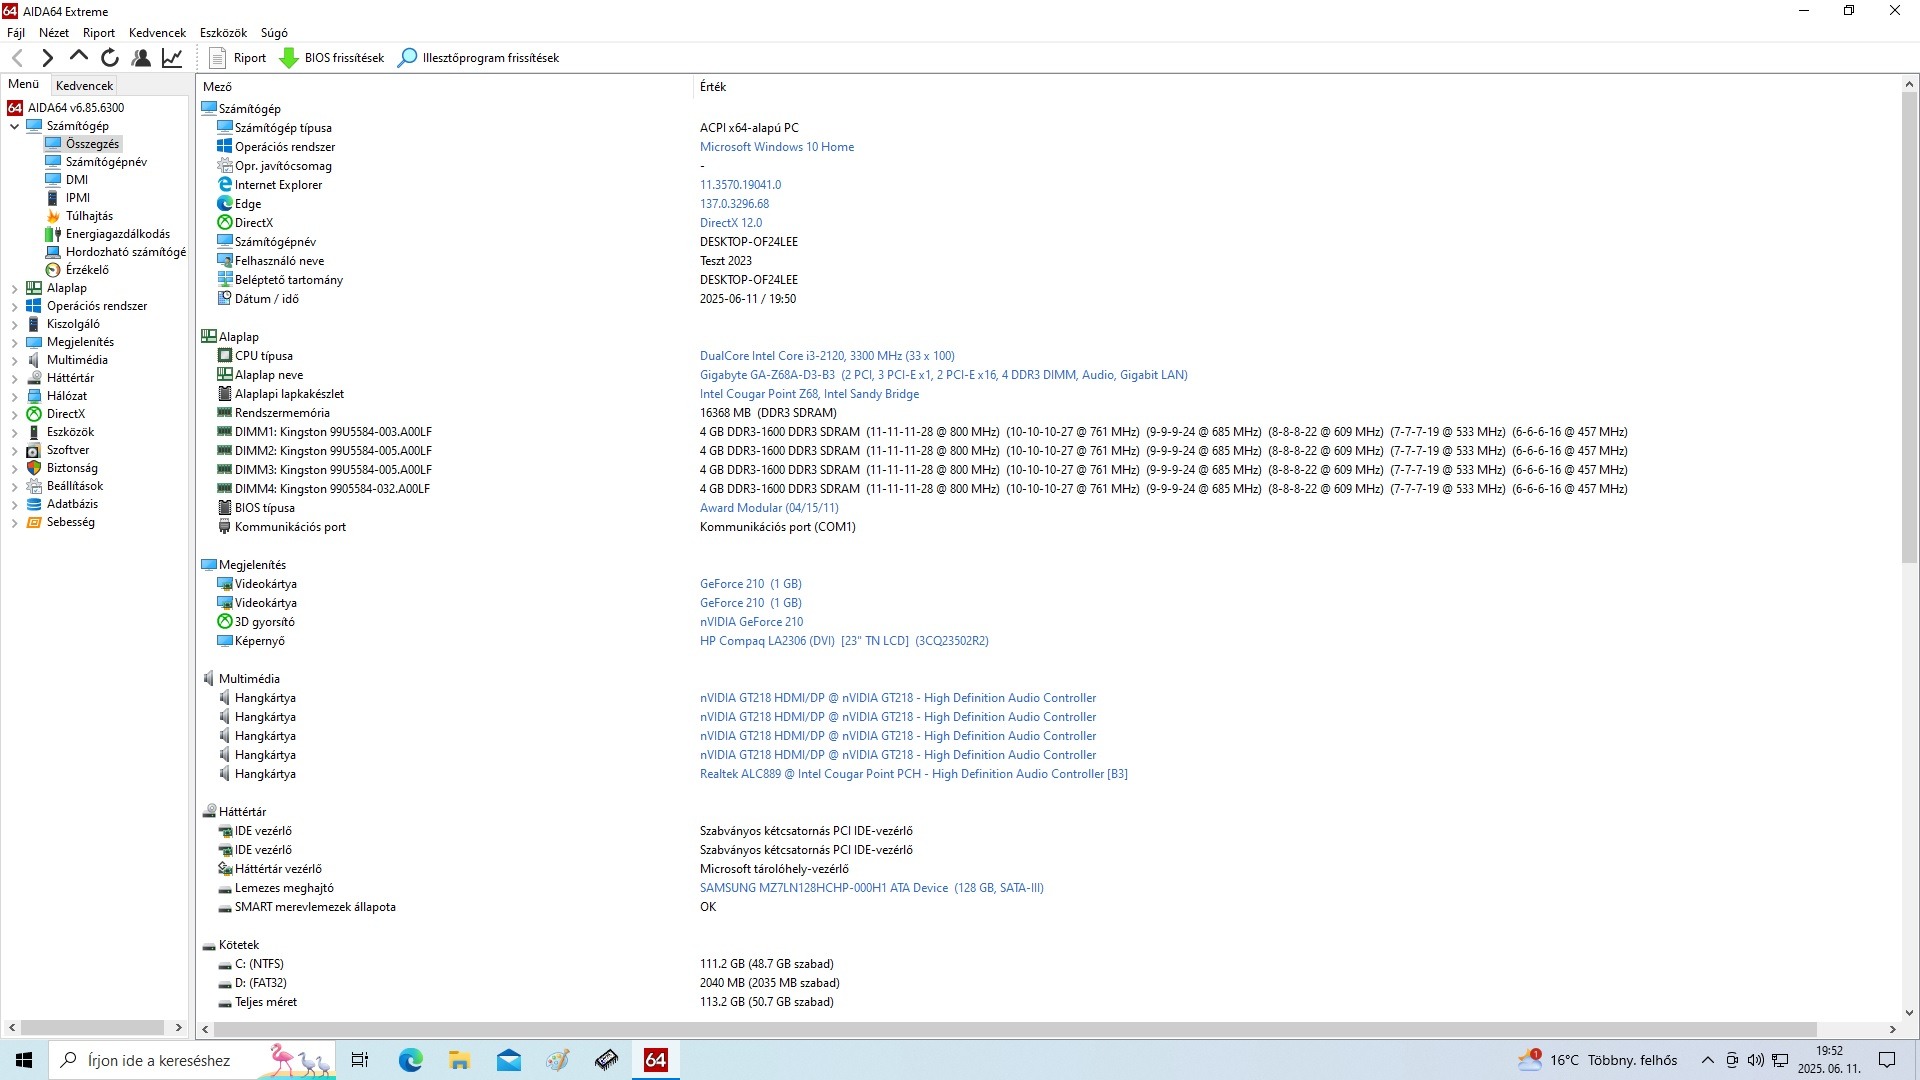This screenshot has width=1920, height=1080.
Task: Select the DMI tree item
Action: pos(77,180)
